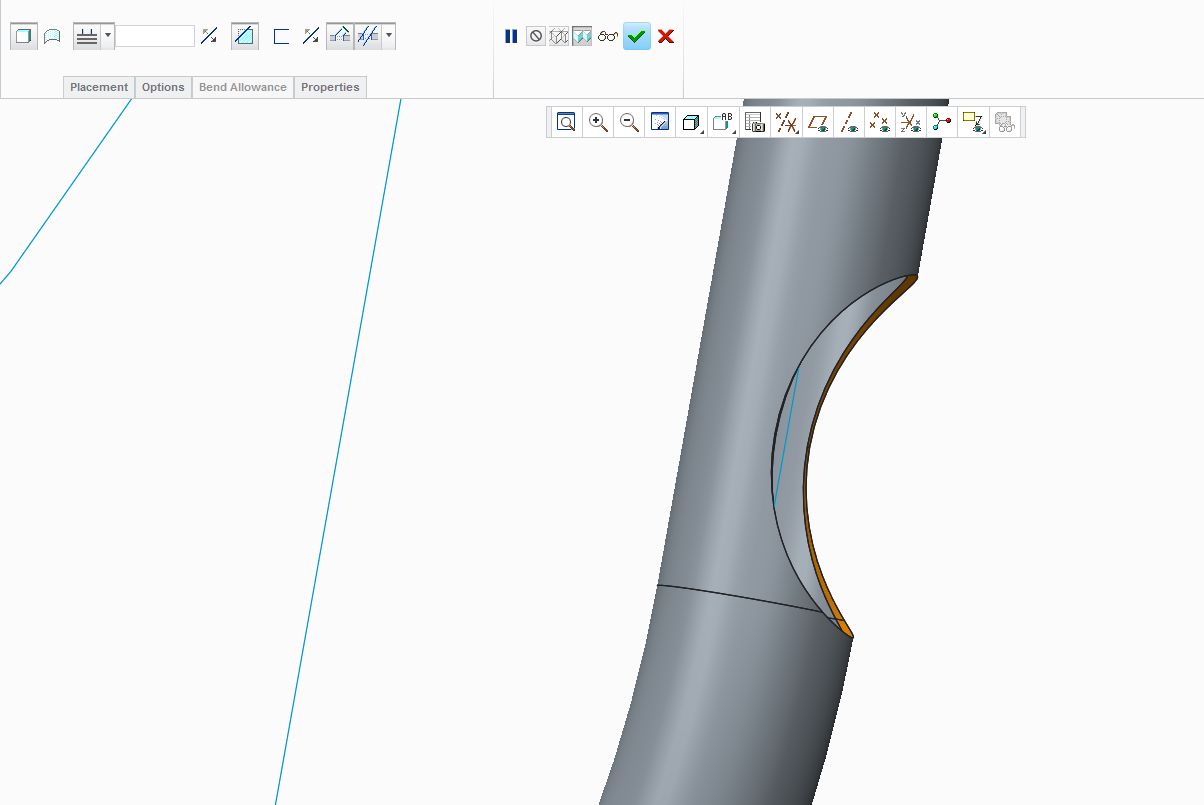Open the Properties tab
Image resolution: width=1204 pixels, height=805 pixels.
(330, 87)
